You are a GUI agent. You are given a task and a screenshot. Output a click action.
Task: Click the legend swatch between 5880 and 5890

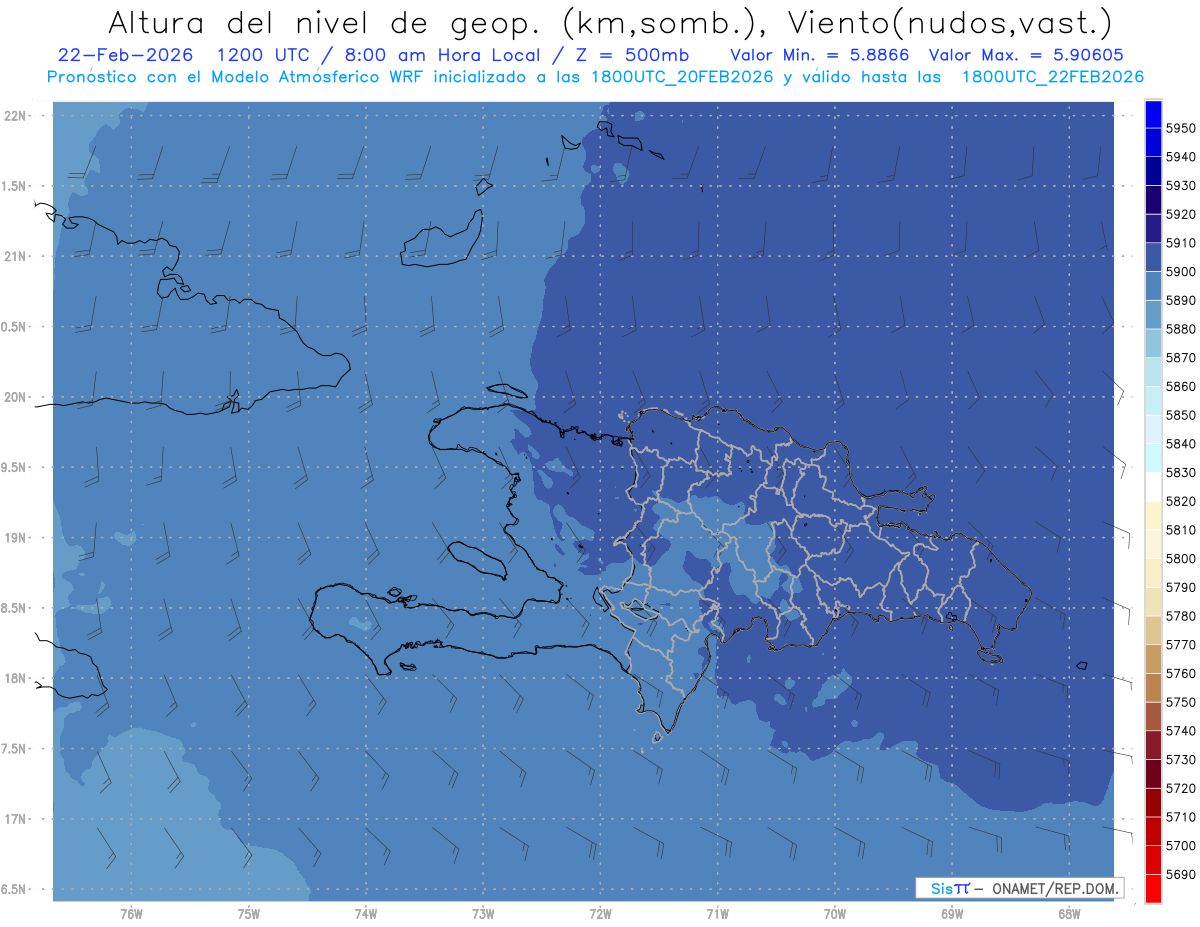click(1153, 314)
